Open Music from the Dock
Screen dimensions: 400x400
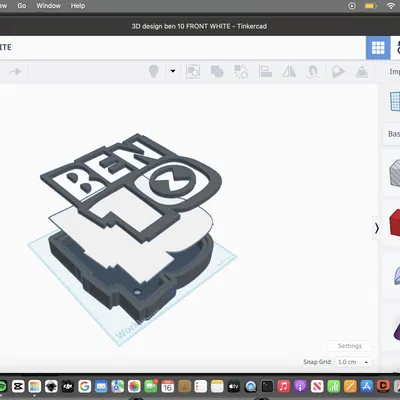pyautogui.click(x=284, y=387)
